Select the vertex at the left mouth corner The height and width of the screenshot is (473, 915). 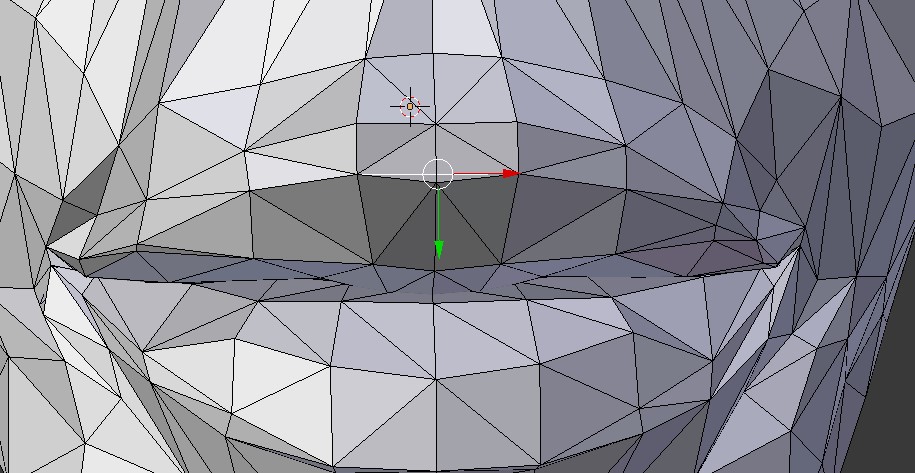click(48, 248)
